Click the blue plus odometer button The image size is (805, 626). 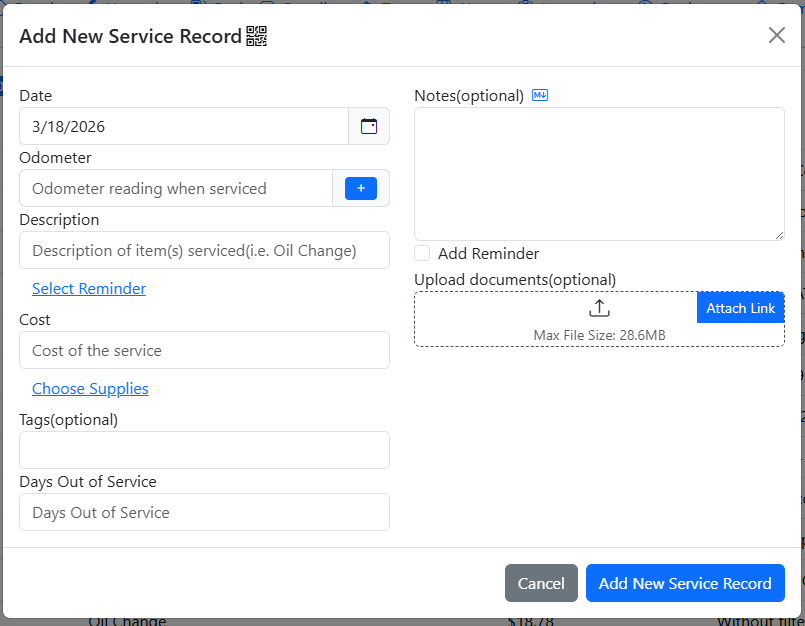[x=360, y=188]
